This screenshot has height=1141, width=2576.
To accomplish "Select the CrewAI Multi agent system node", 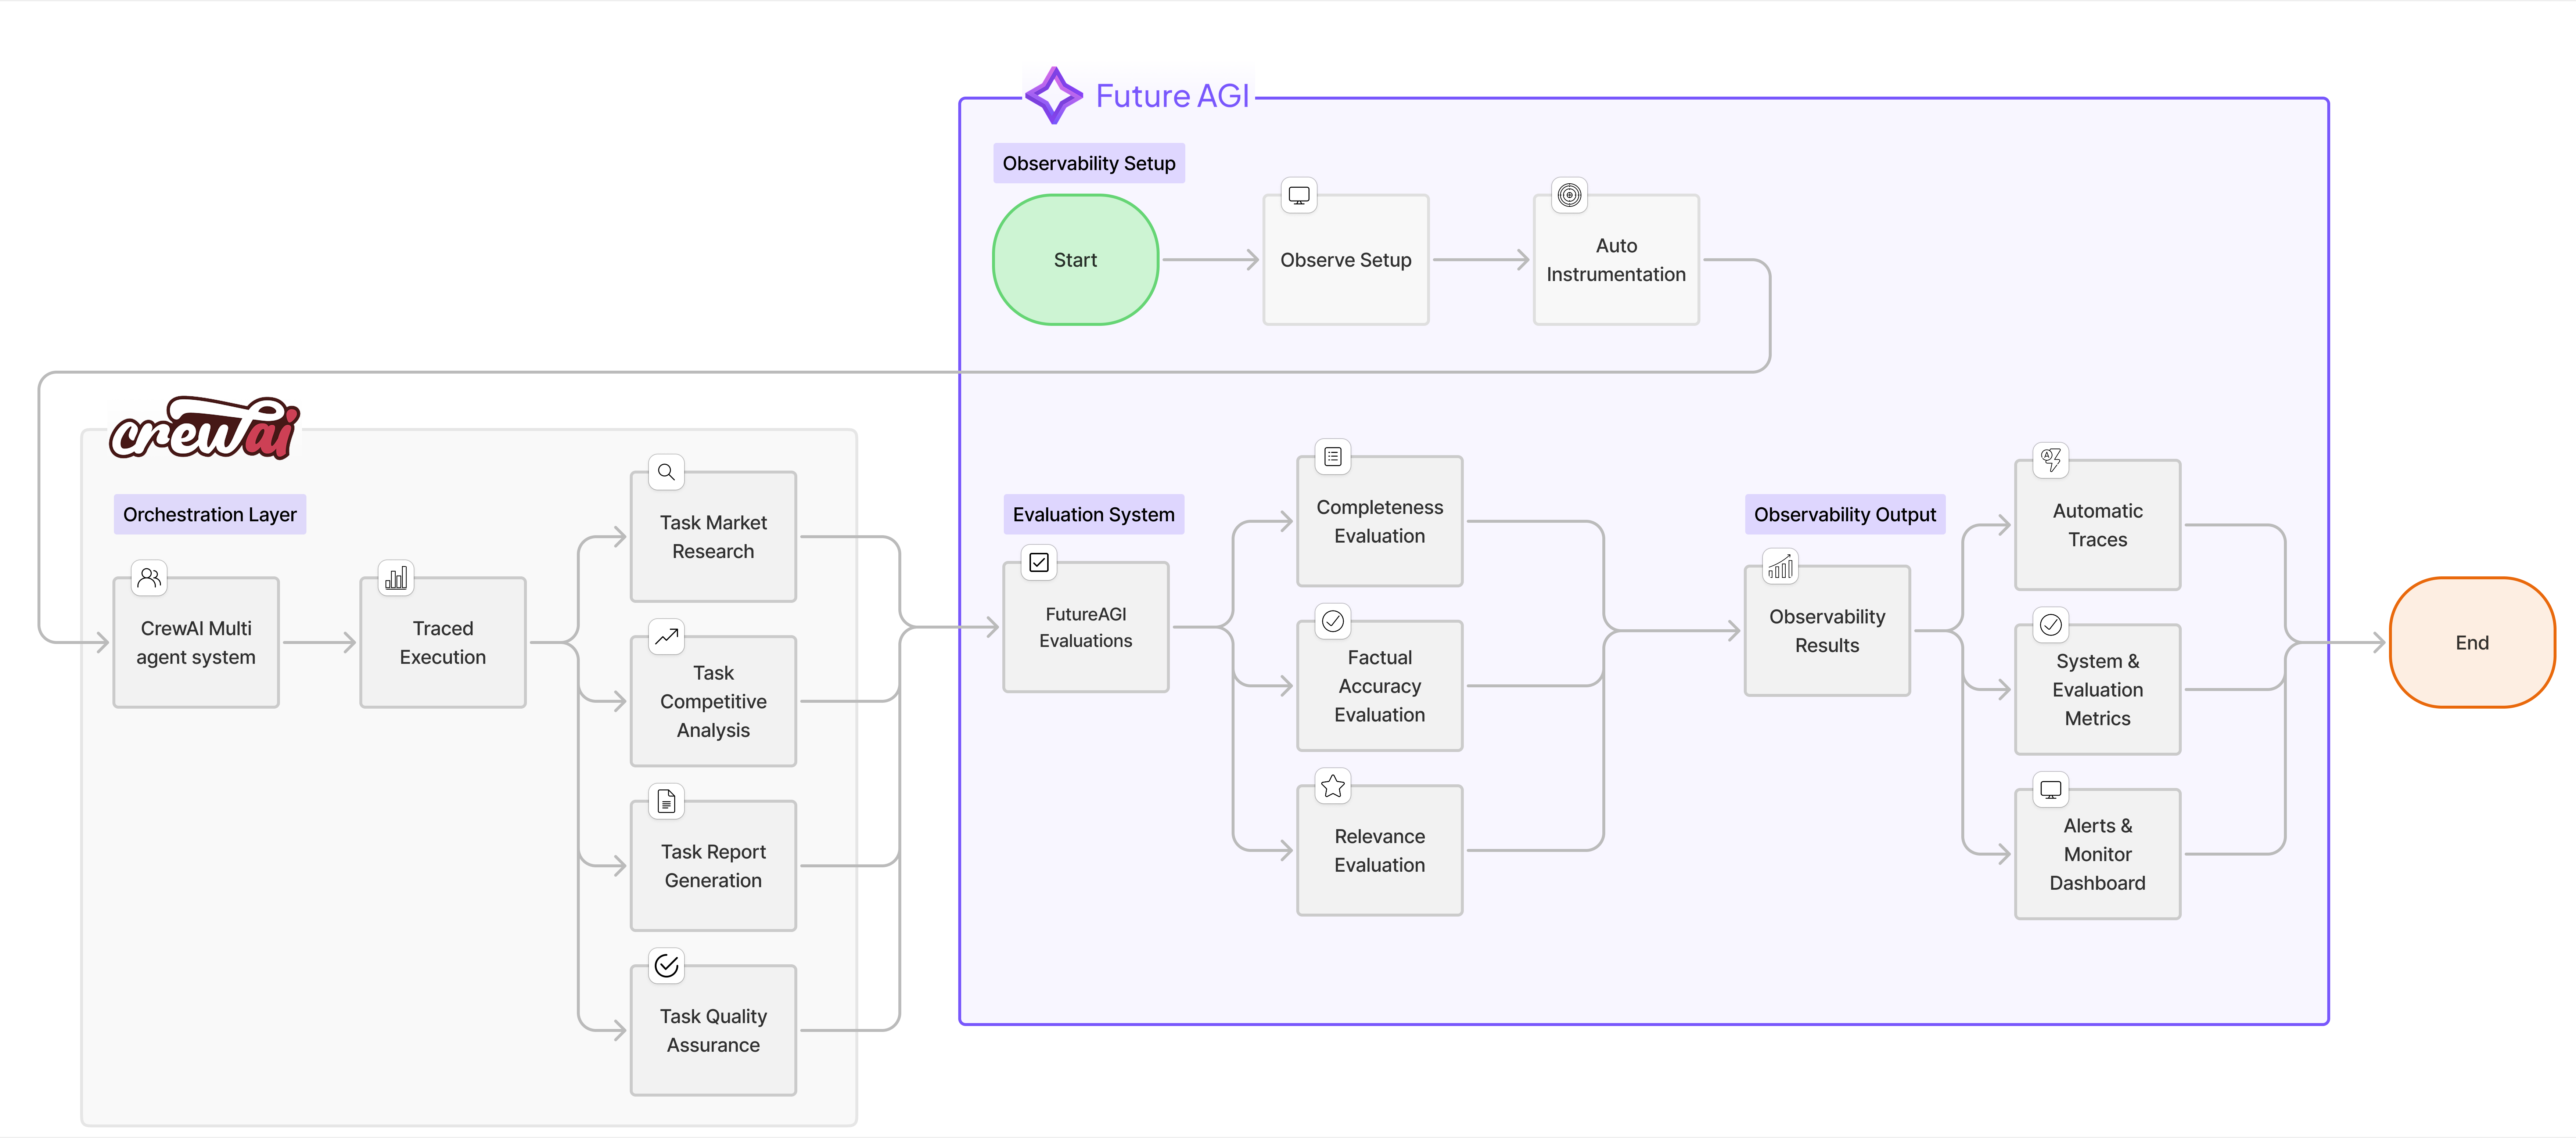I will tap(196, 643).
